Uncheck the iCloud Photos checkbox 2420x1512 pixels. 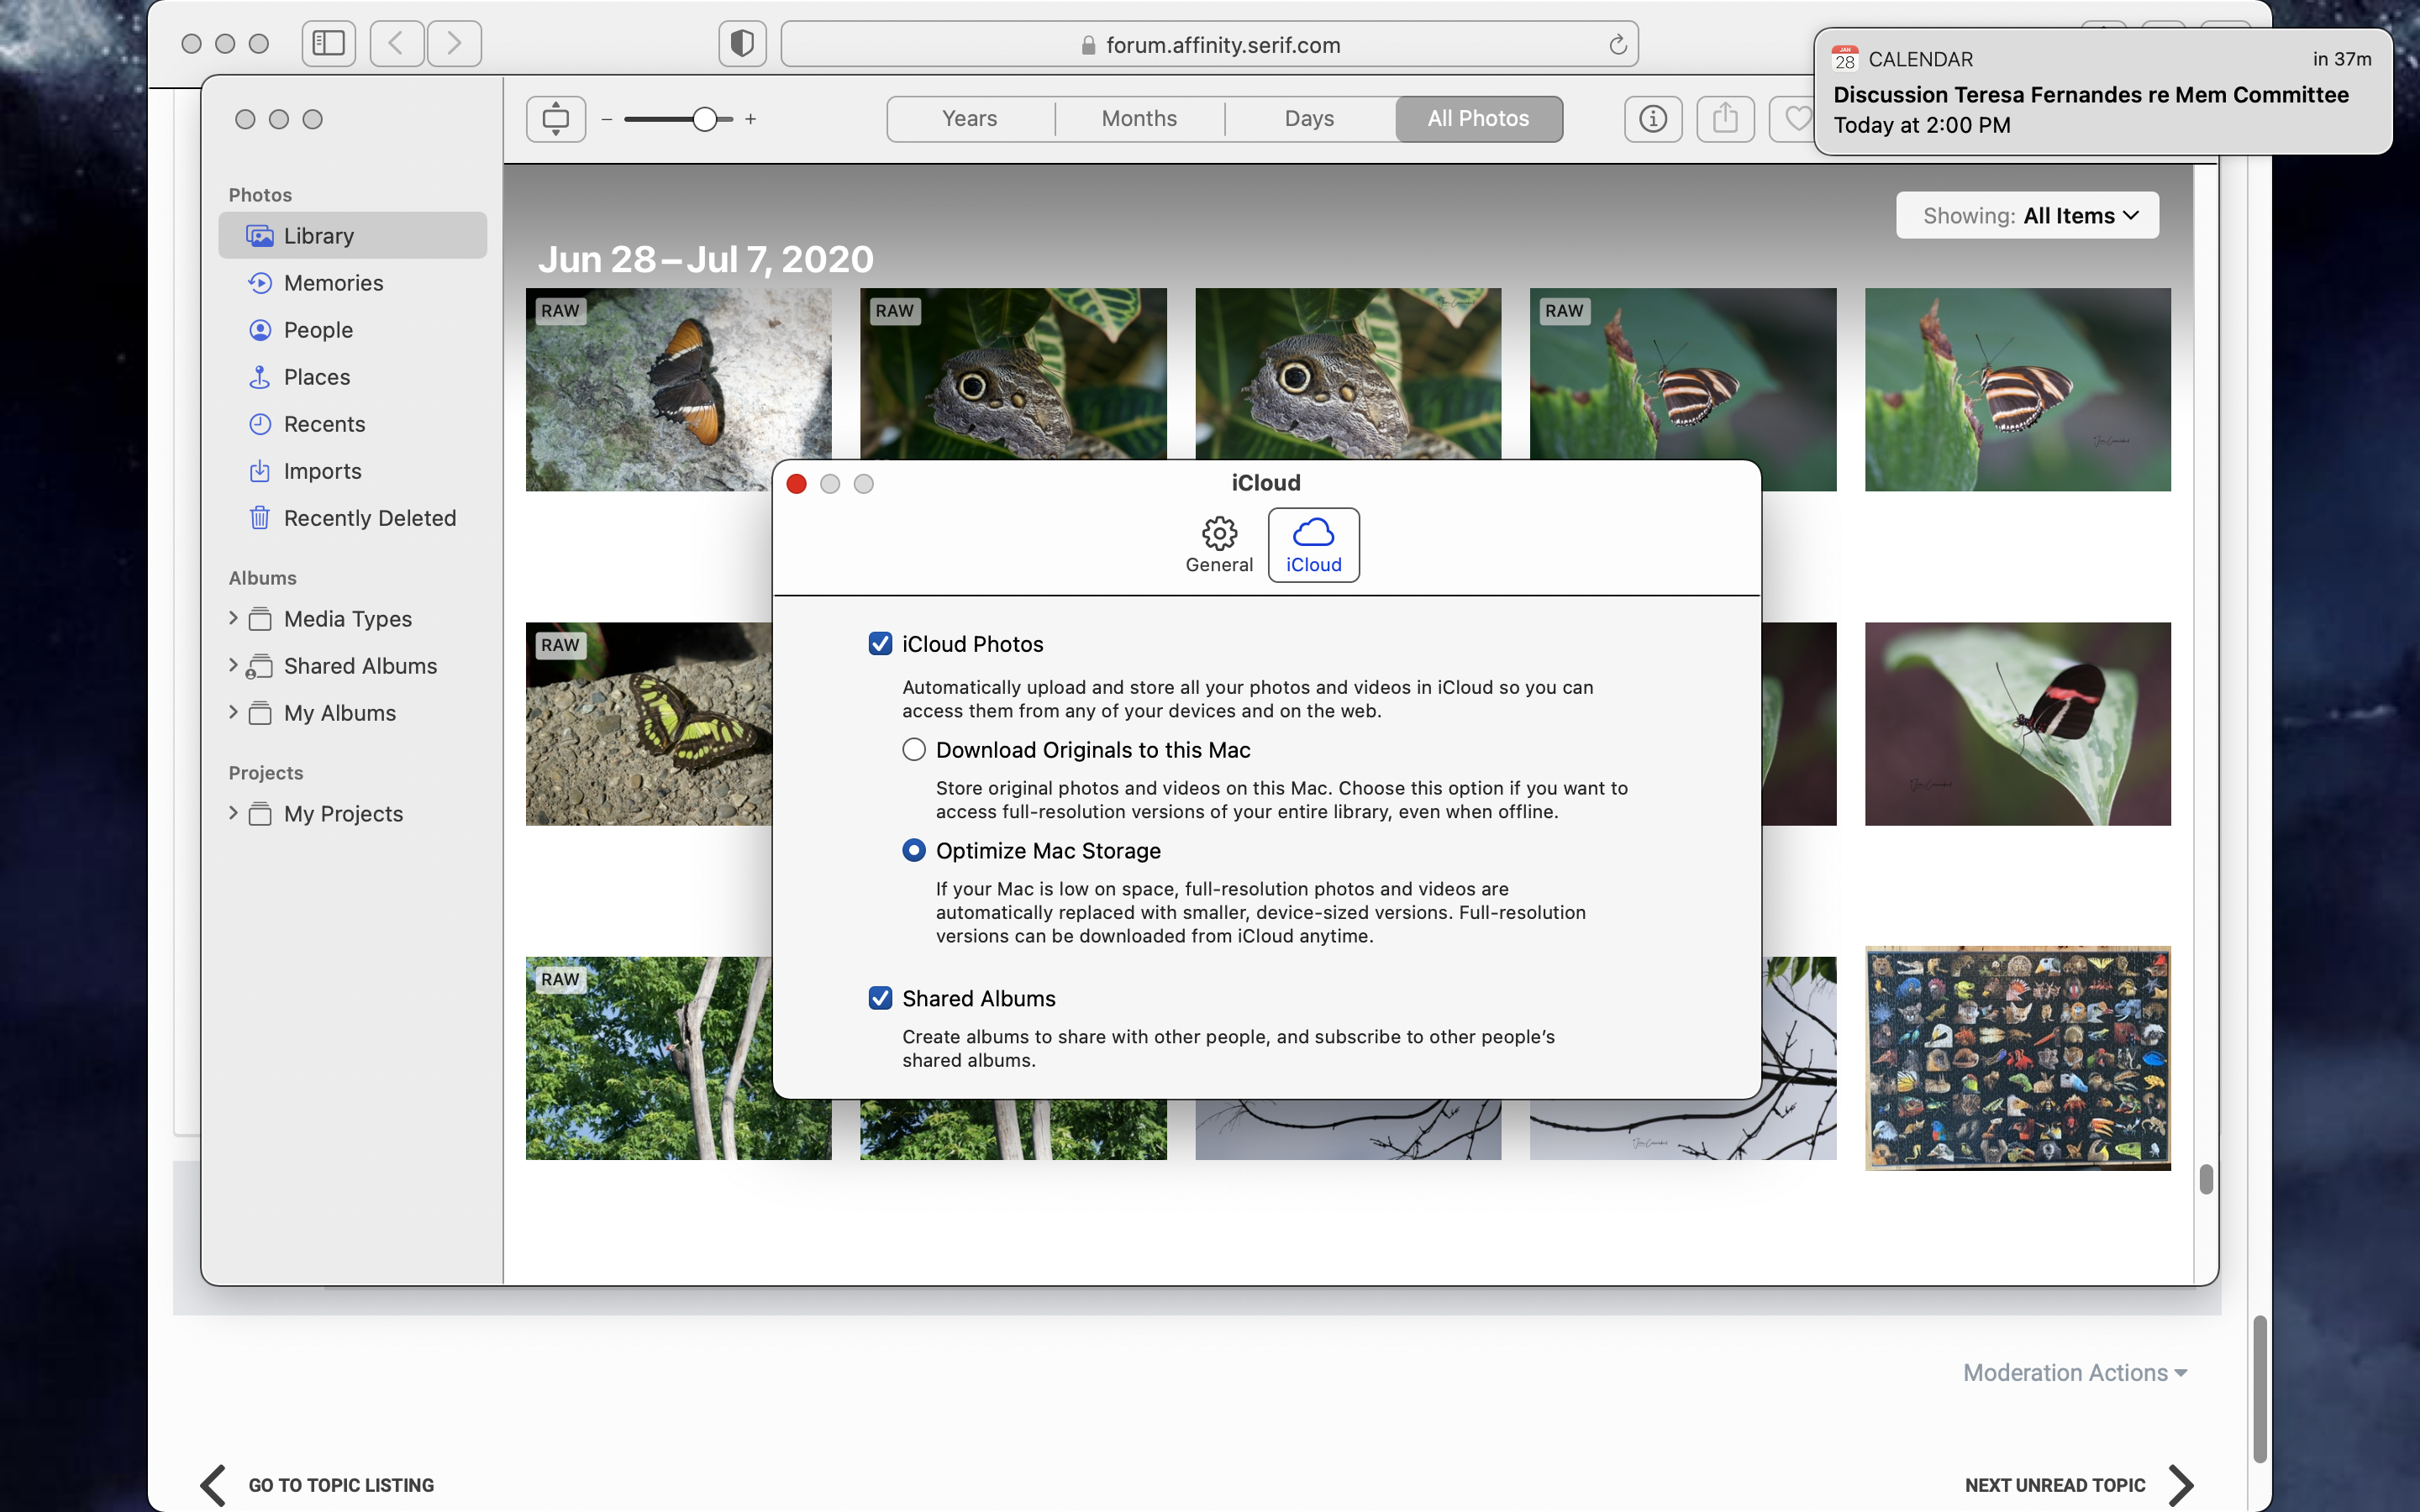pyautogui.click(x=880, y=644)
